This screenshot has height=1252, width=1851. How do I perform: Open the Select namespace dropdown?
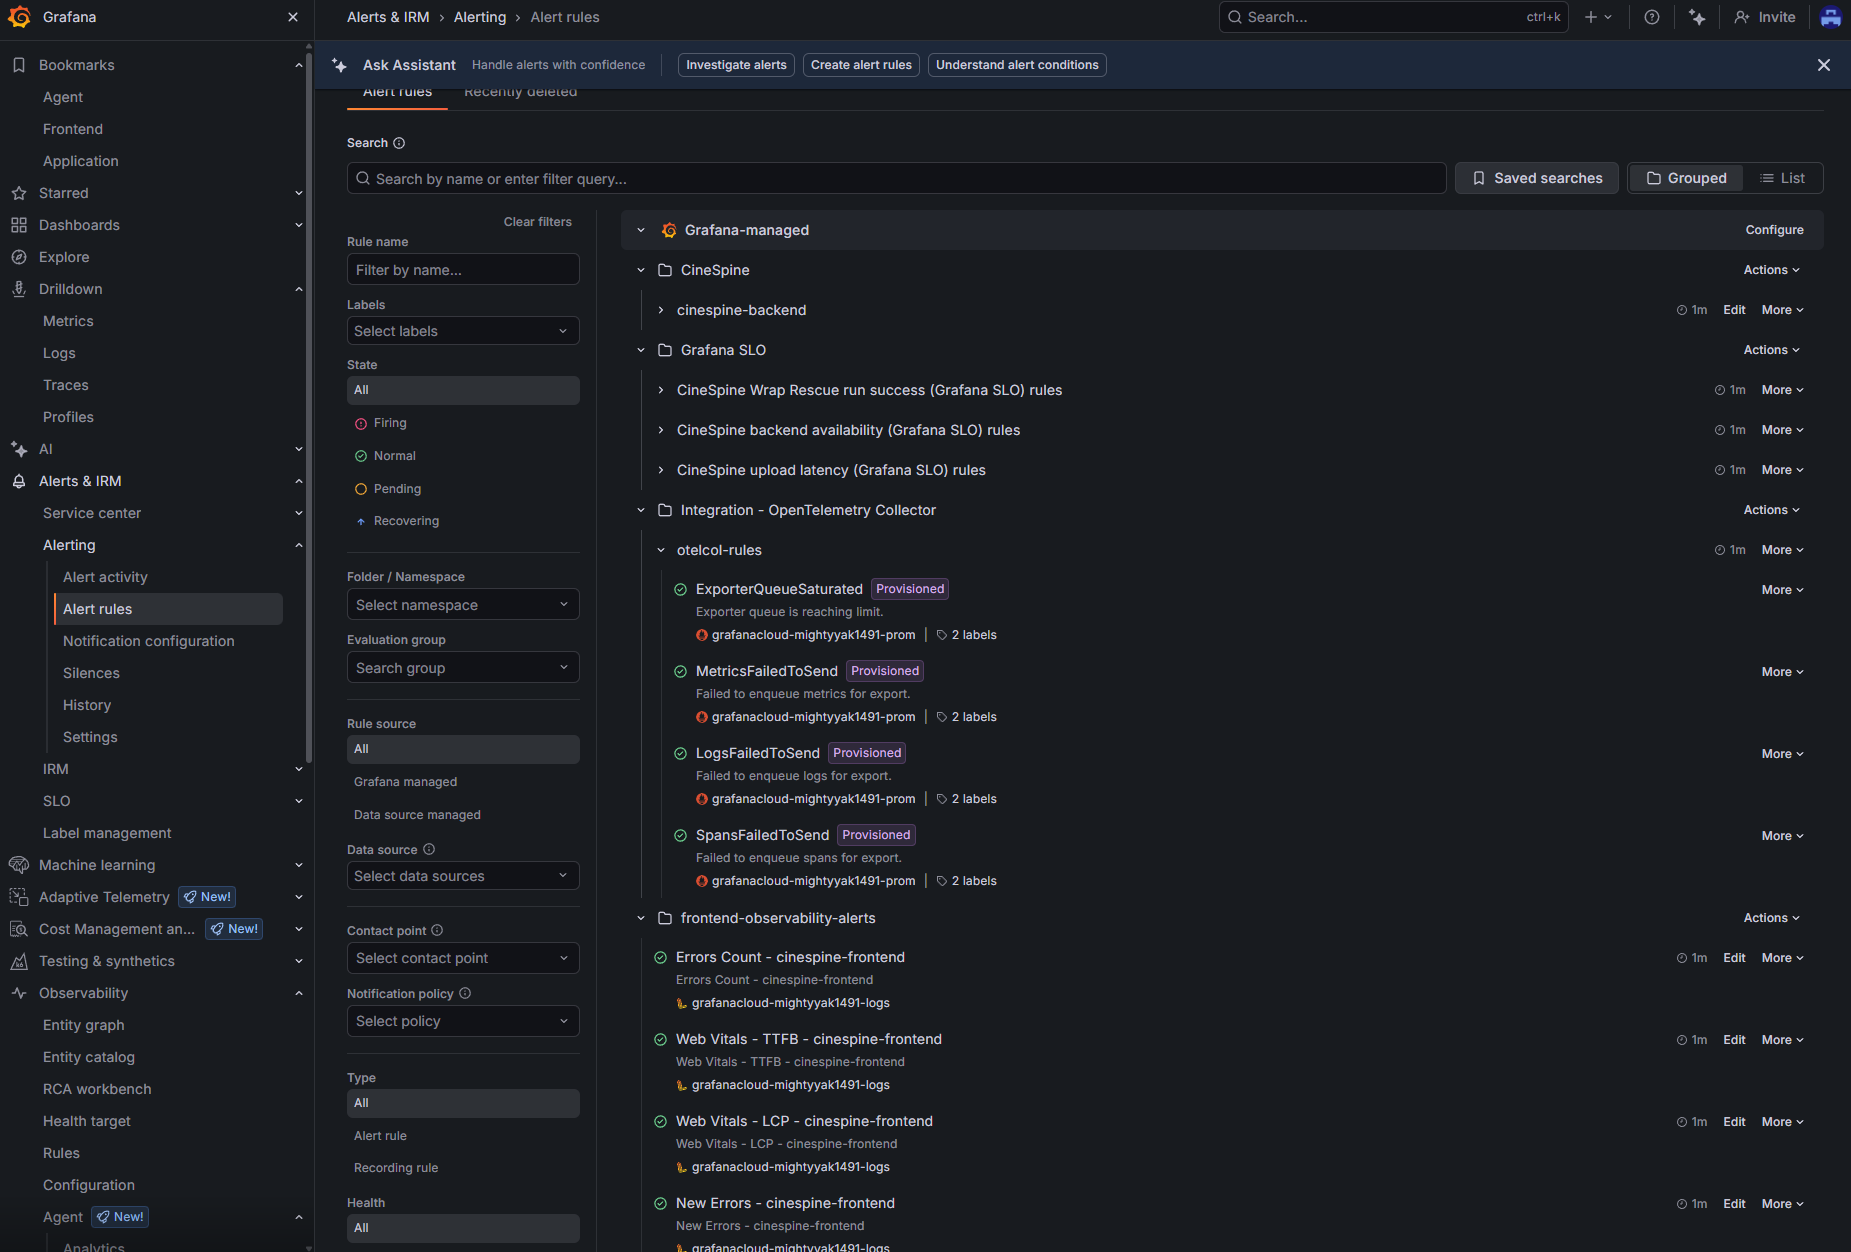pos(463,605)
